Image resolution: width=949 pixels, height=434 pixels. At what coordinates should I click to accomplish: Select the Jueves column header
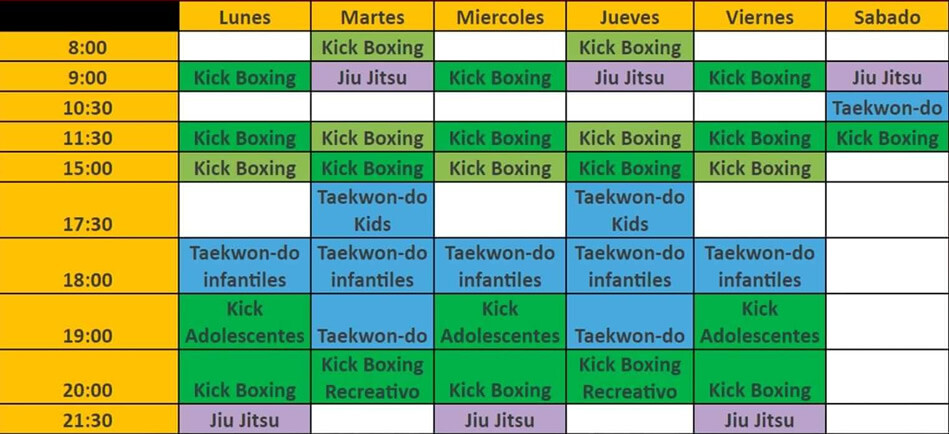tap(630, 17)
